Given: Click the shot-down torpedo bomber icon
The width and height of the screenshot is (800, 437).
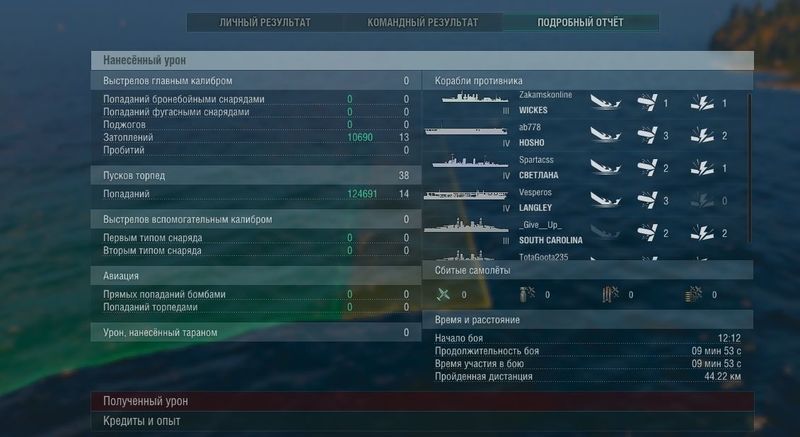Looking at the screenshot, I should 611,294.
